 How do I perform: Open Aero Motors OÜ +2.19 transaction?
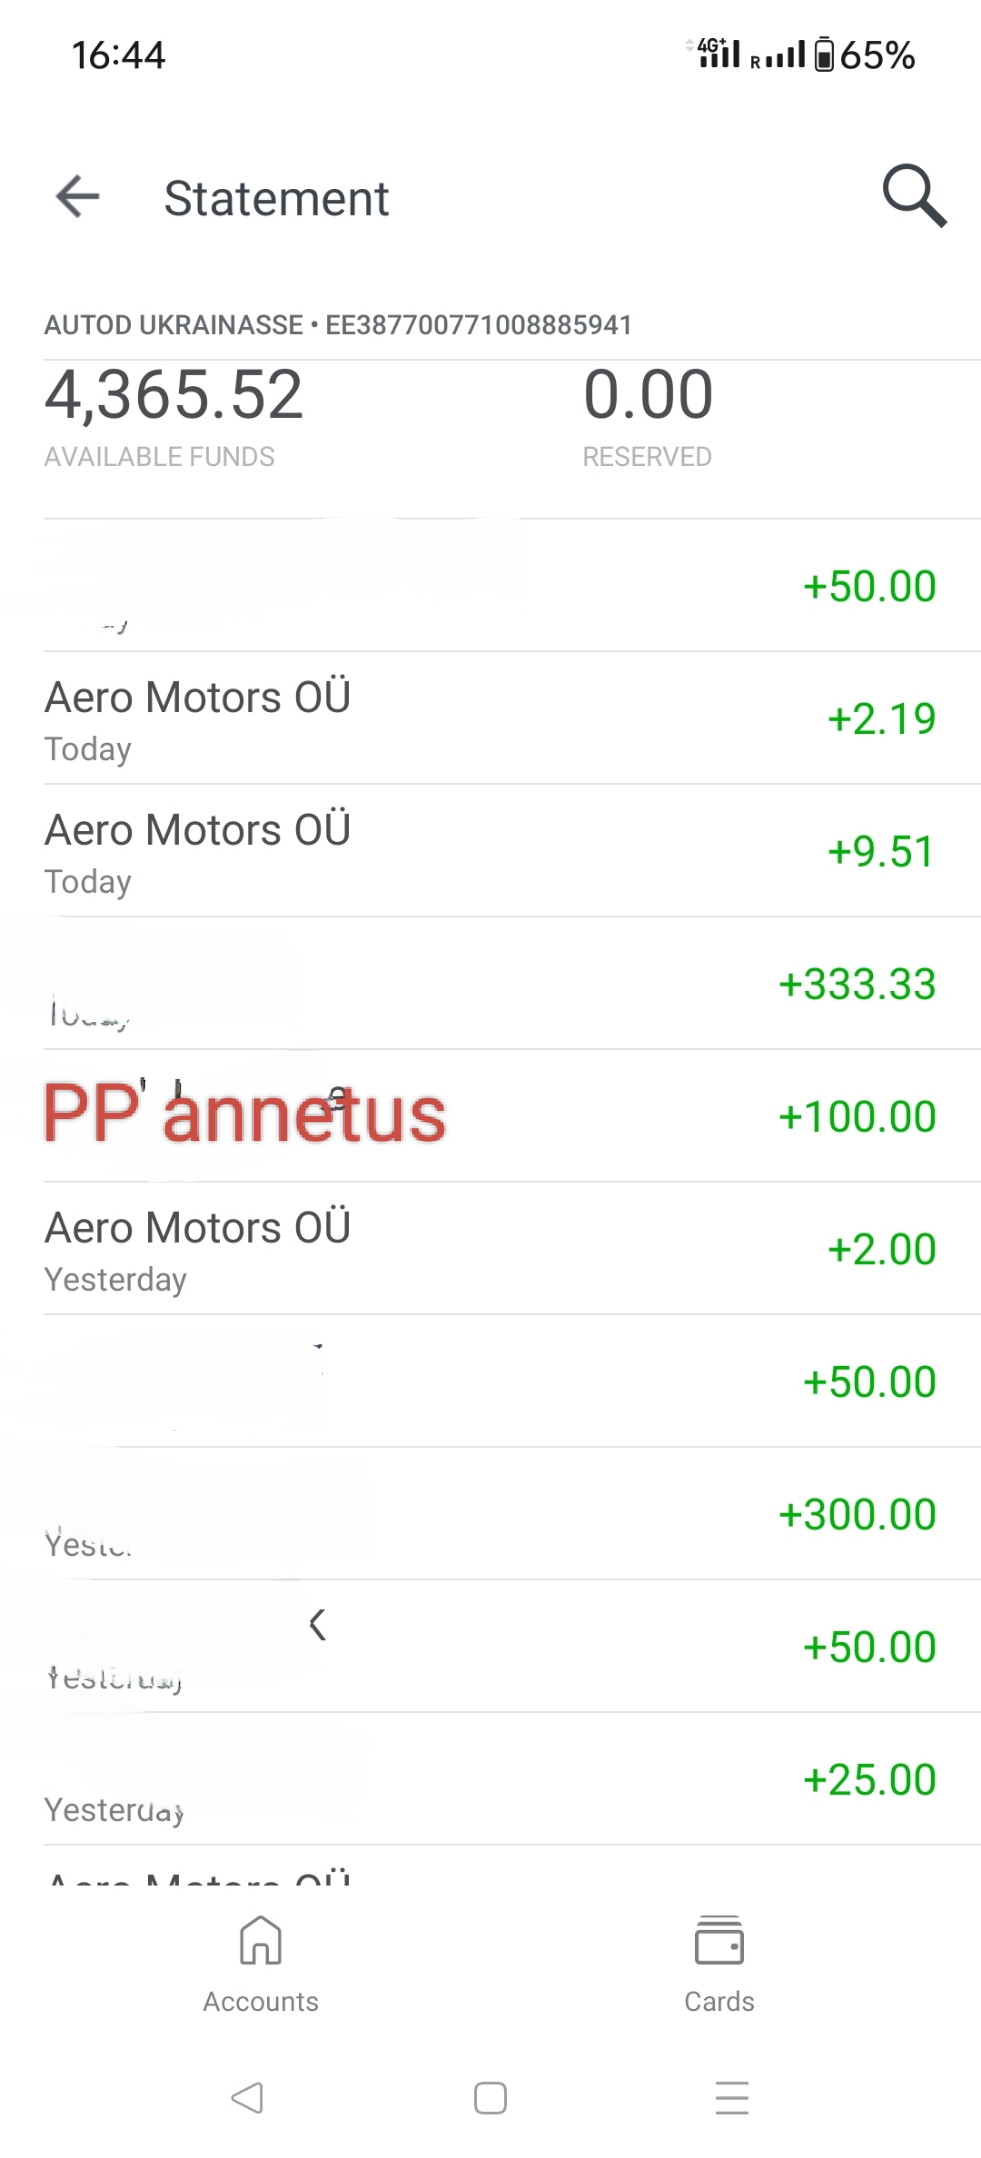pyautogui.click(x=490, y=718)
